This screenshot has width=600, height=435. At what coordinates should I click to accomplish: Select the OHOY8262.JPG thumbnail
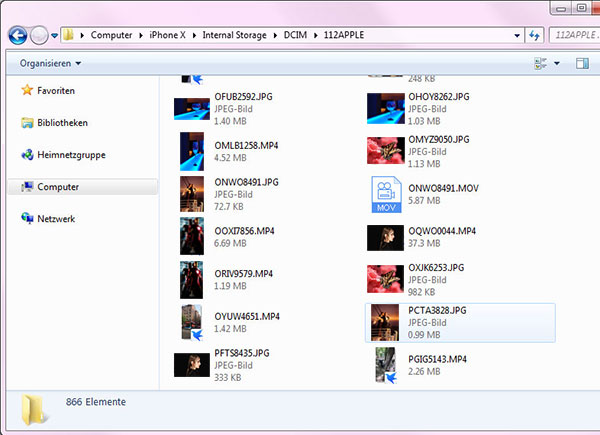pyautogui.click(x=385, y=109)
